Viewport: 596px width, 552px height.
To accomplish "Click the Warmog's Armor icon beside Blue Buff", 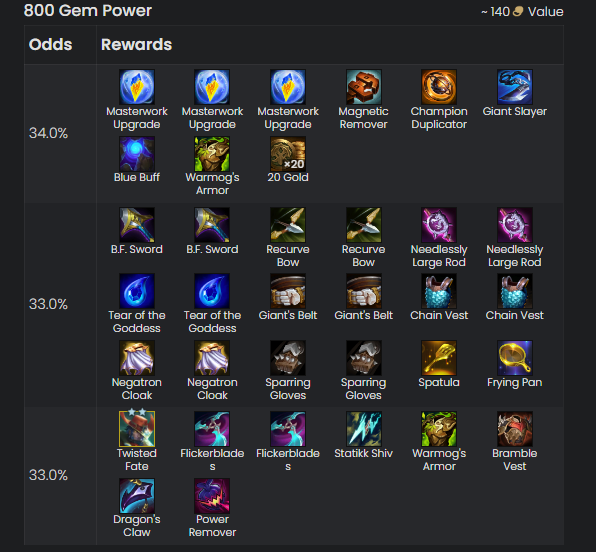I will pos(212,154).
